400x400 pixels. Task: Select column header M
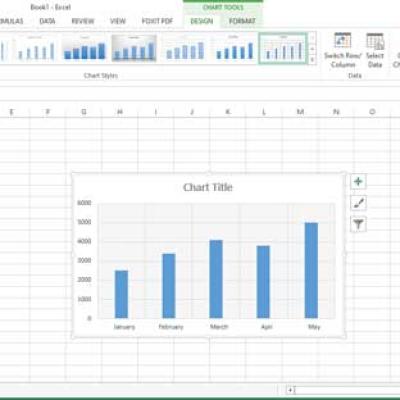(x=300, y=112)
